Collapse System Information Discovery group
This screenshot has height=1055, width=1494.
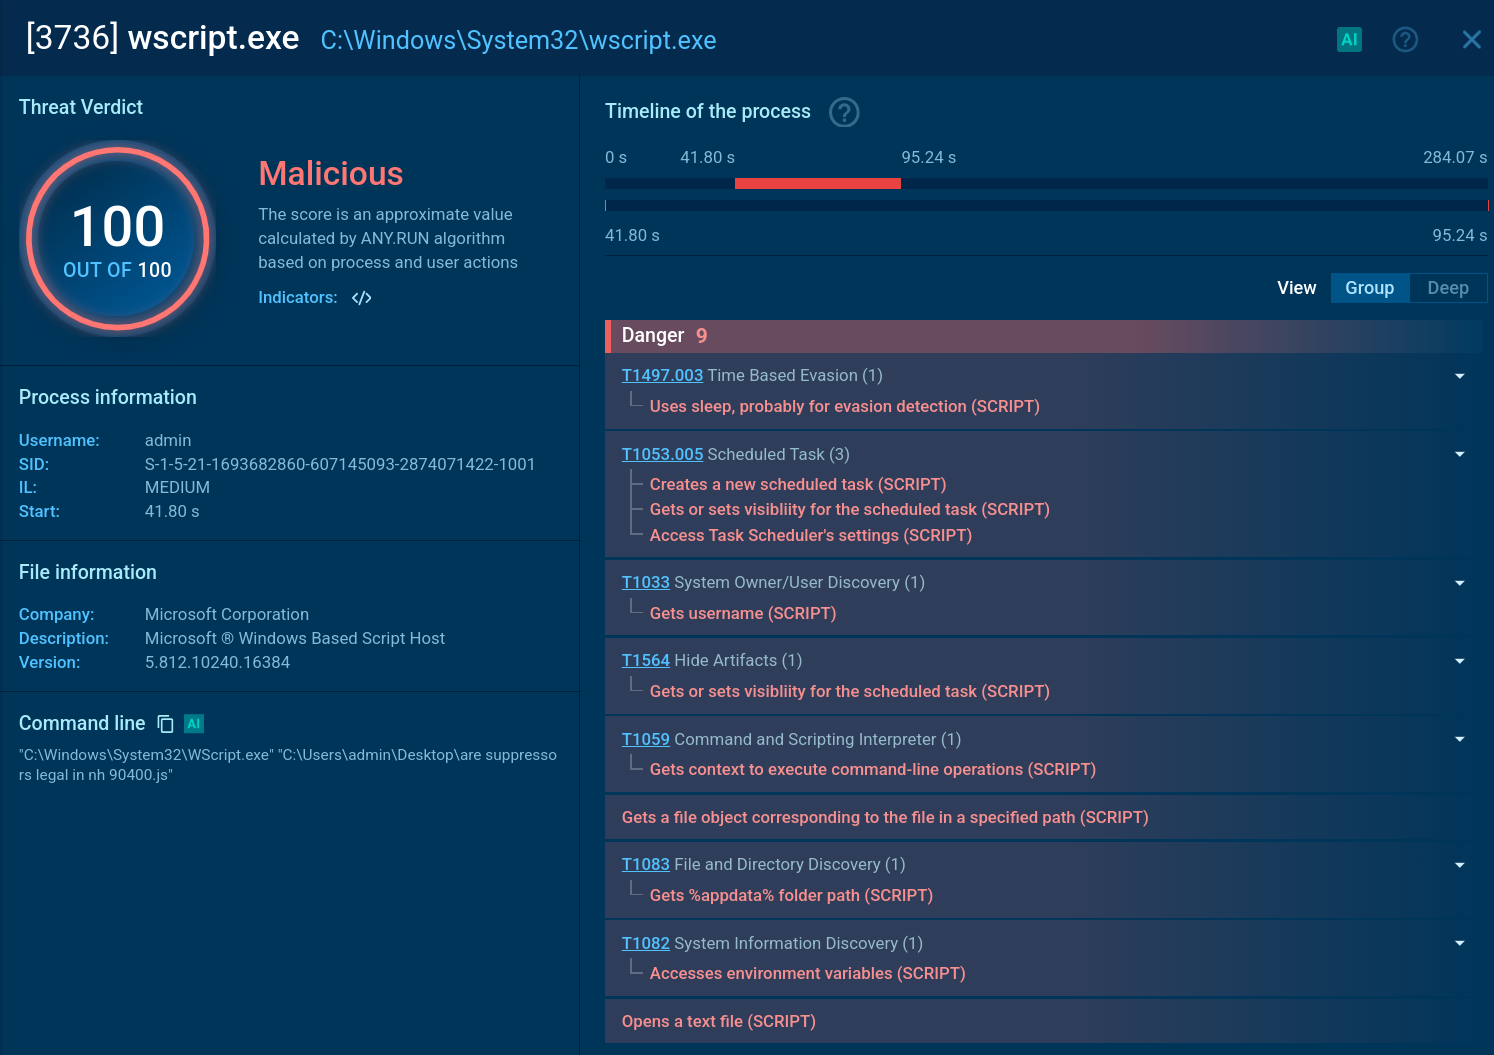coord(1459,943)
